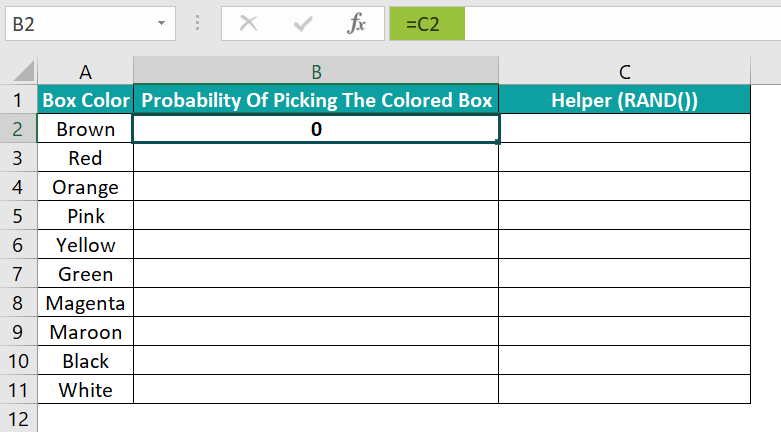Click the Select All corner triangle
Screen dimensions: 781x432
pyautogui.click(x=23, y=71)
